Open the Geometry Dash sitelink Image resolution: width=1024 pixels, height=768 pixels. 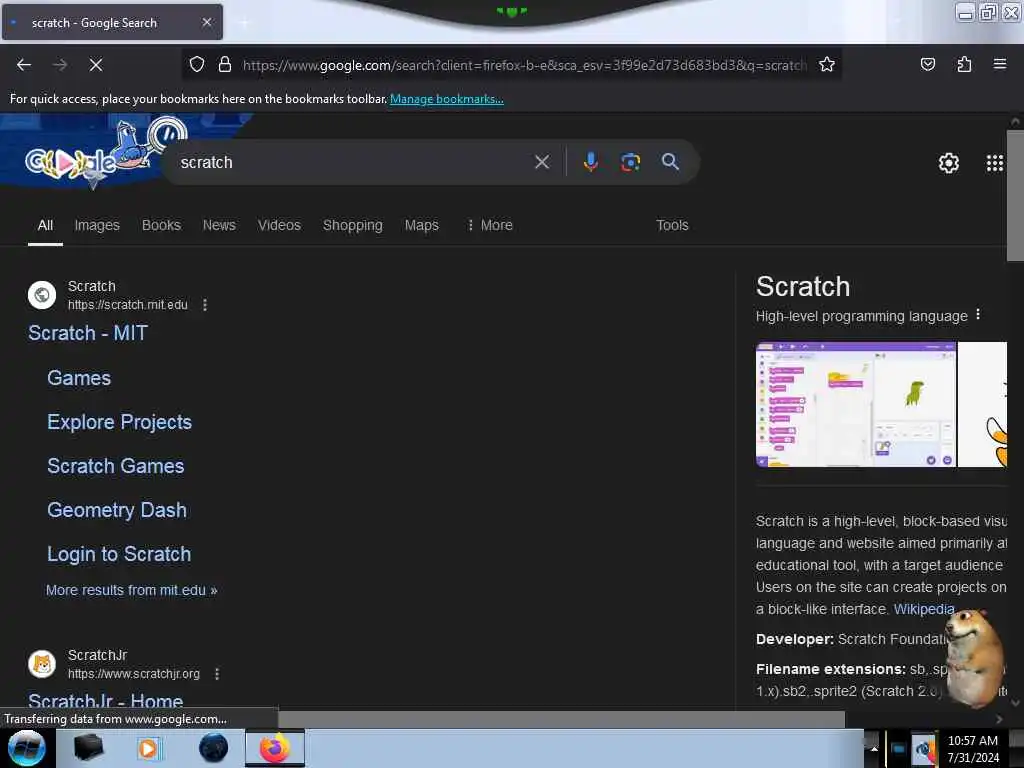[x=117, y=510]
